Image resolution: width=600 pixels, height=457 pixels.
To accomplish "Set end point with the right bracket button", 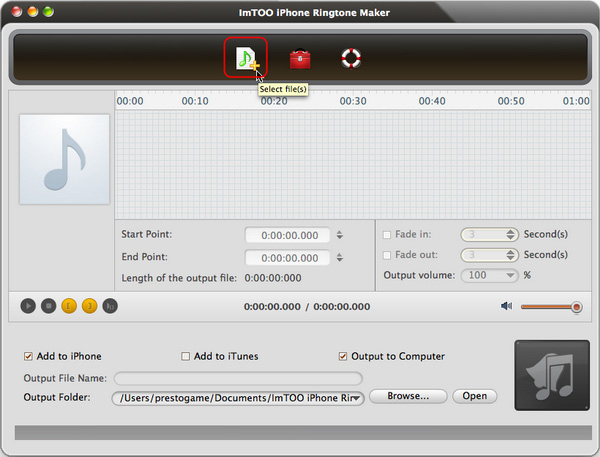I will [90, 306].
